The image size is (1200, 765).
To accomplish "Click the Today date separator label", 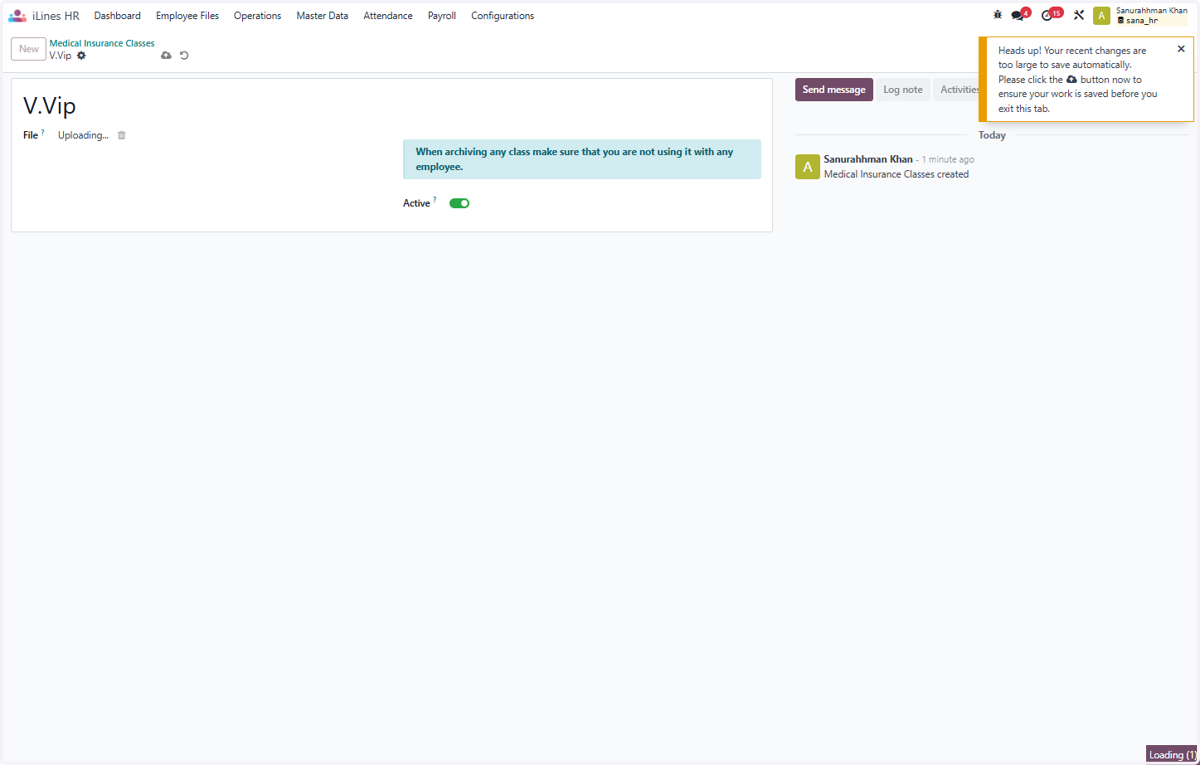I will pos(992,135).
